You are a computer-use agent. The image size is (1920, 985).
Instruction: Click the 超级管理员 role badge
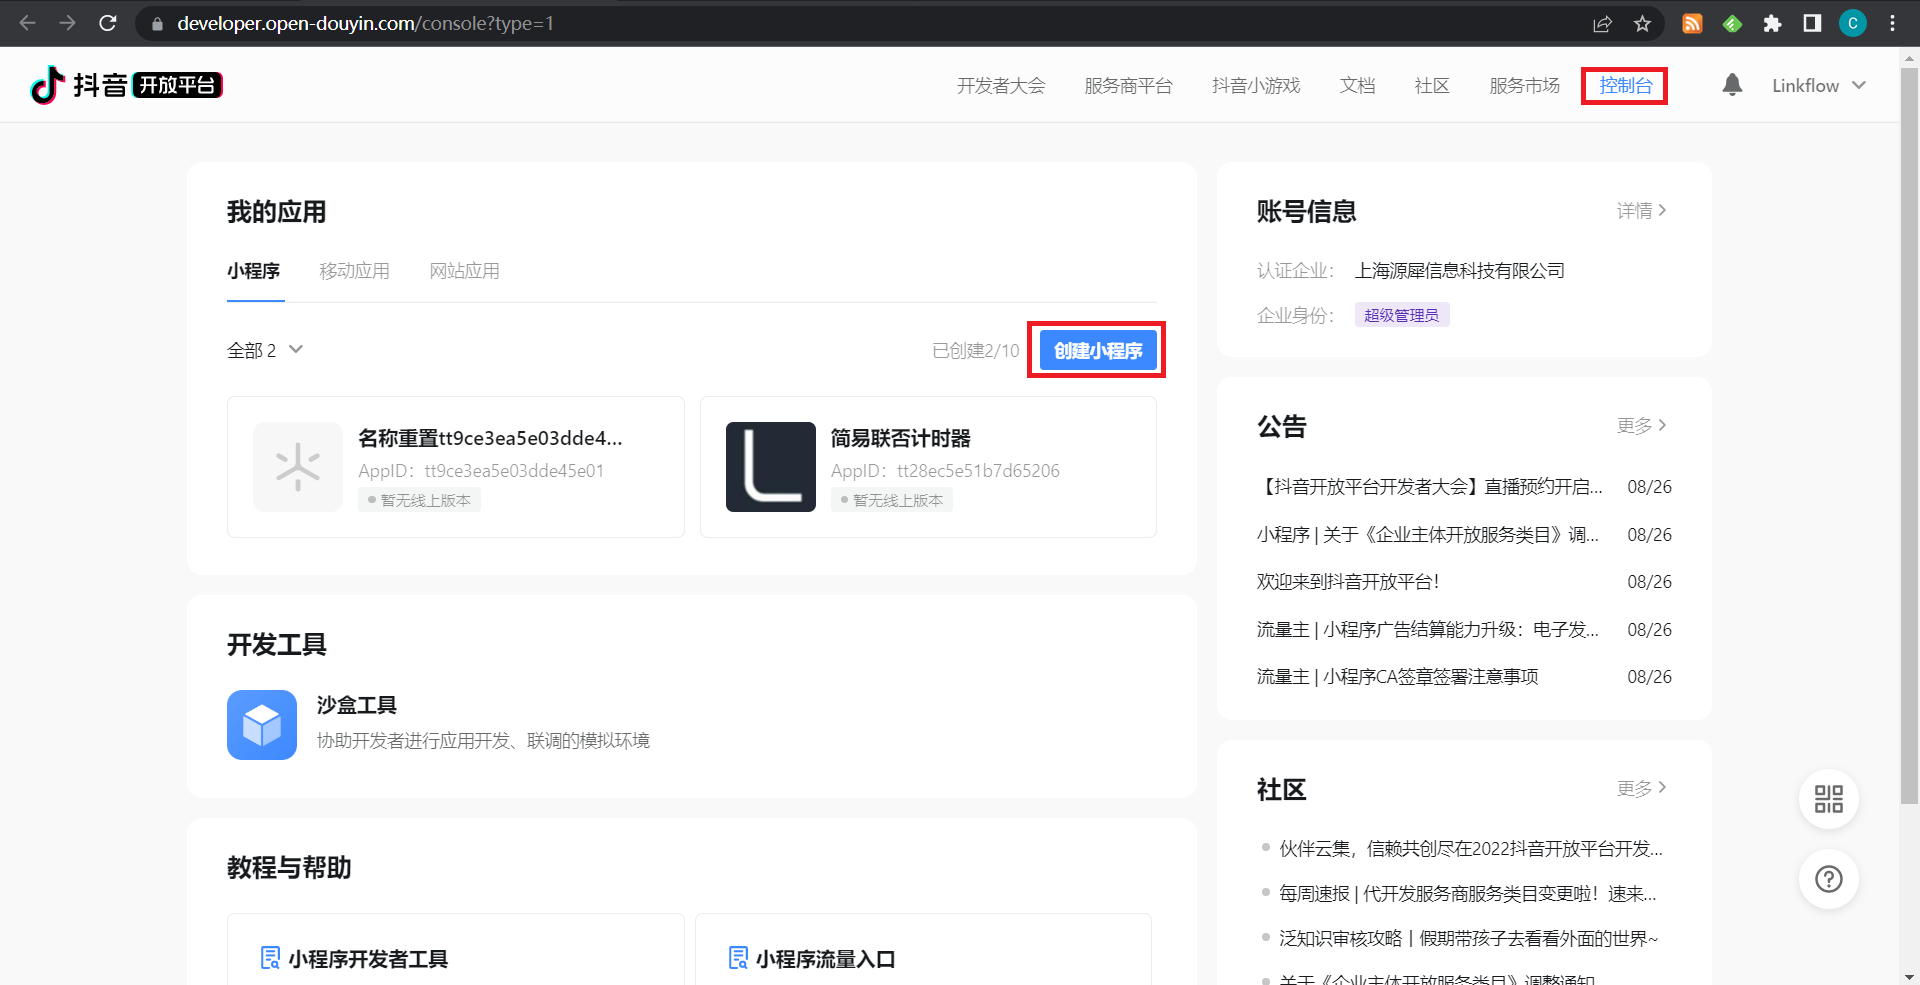pos(1401,315)
